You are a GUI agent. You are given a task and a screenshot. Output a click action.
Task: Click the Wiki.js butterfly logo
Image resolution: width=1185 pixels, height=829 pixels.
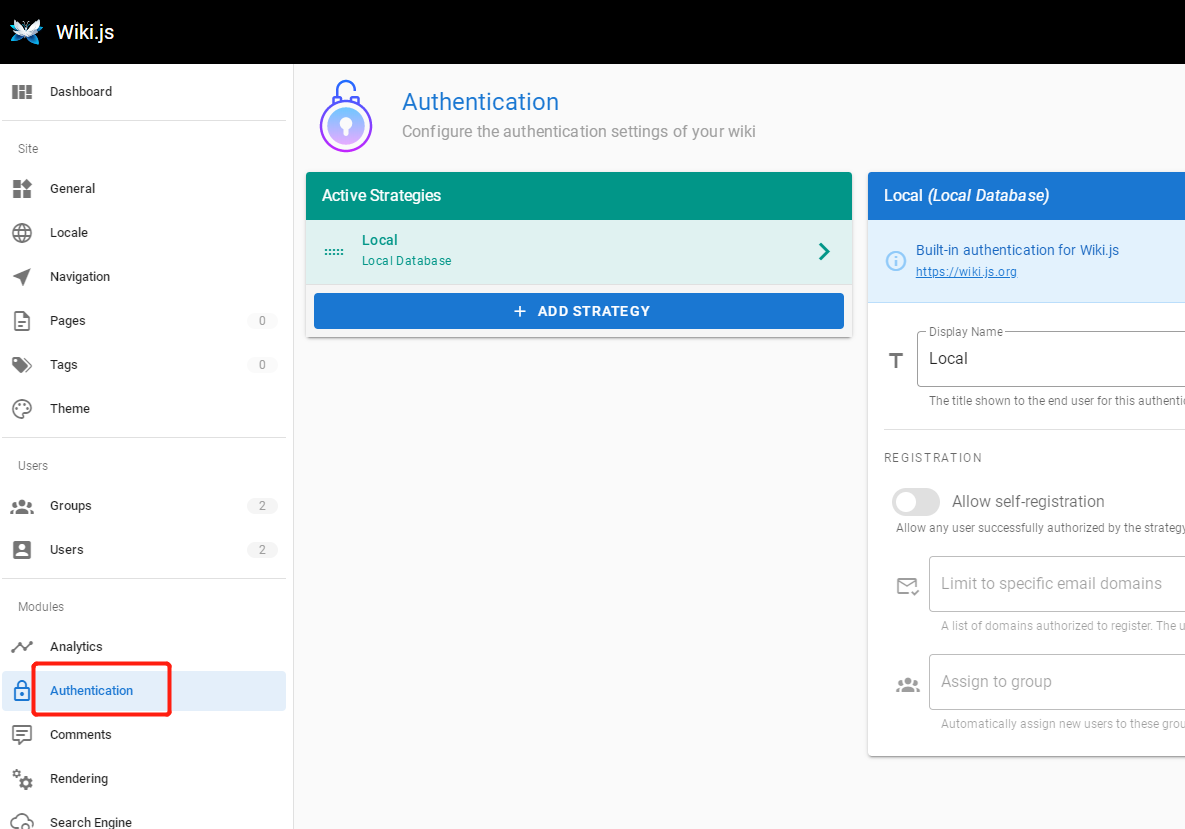coord(26,32)
